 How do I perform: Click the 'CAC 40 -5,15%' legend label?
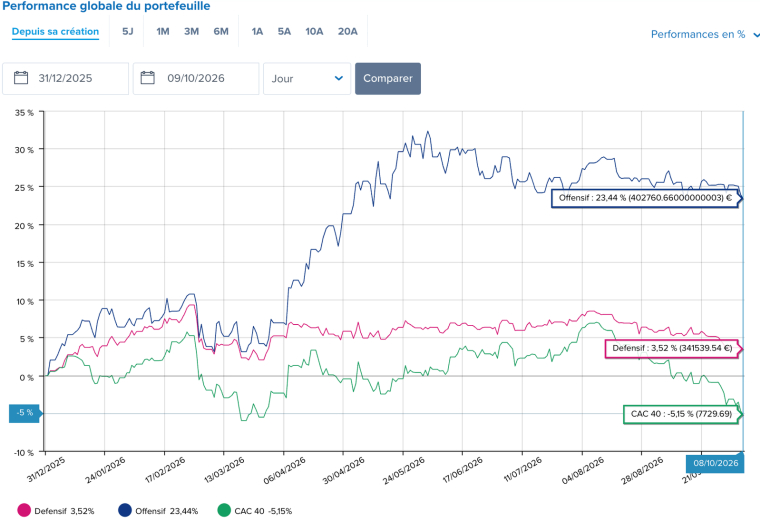tap(263, 511)
